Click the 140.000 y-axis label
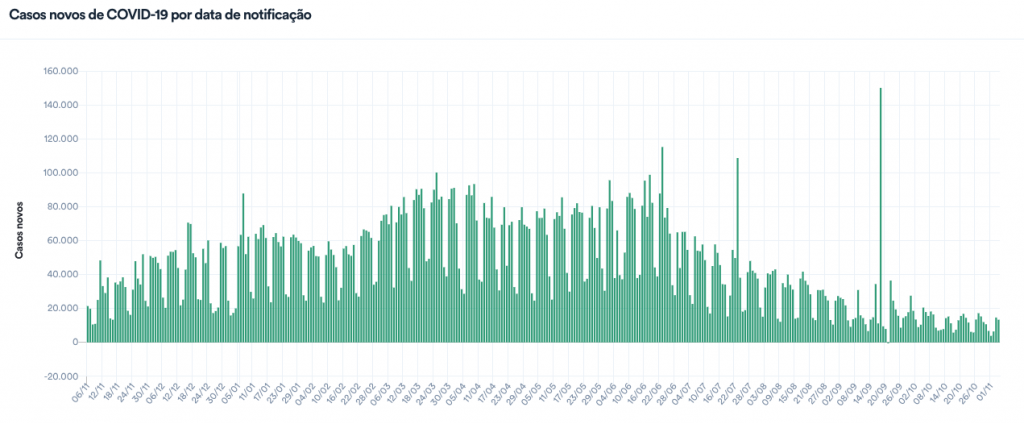1024x424 pixels. [x=60, y=106]
